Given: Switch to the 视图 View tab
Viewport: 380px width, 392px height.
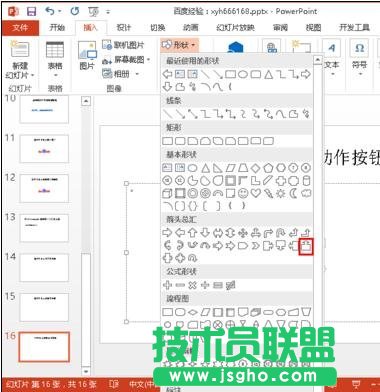Looking at the screenshot, I should click(x=313, y=28).
